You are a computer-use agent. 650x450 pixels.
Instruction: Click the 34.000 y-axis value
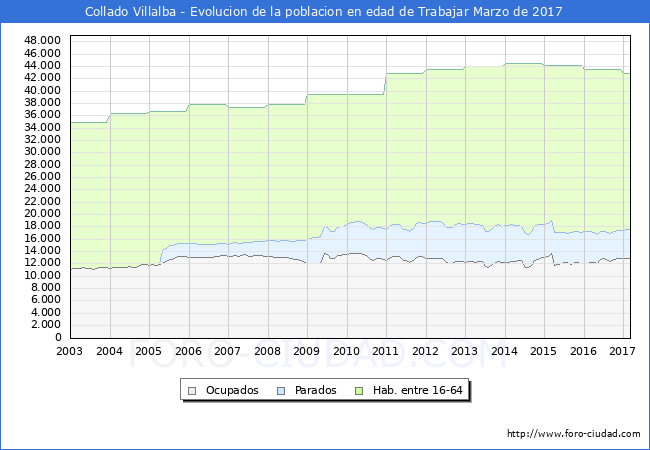(x=43, y=127)
